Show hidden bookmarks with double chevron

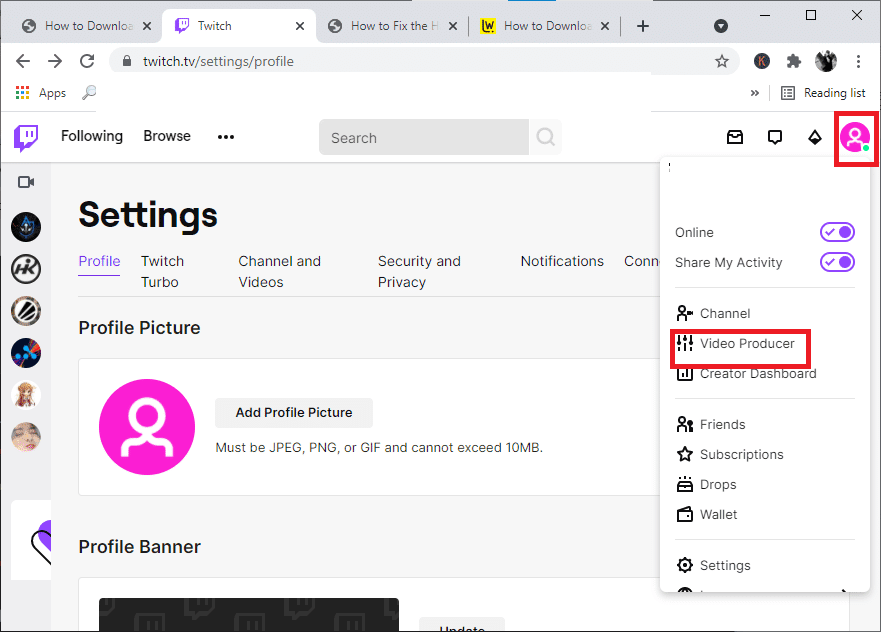[x=755, y=93]
